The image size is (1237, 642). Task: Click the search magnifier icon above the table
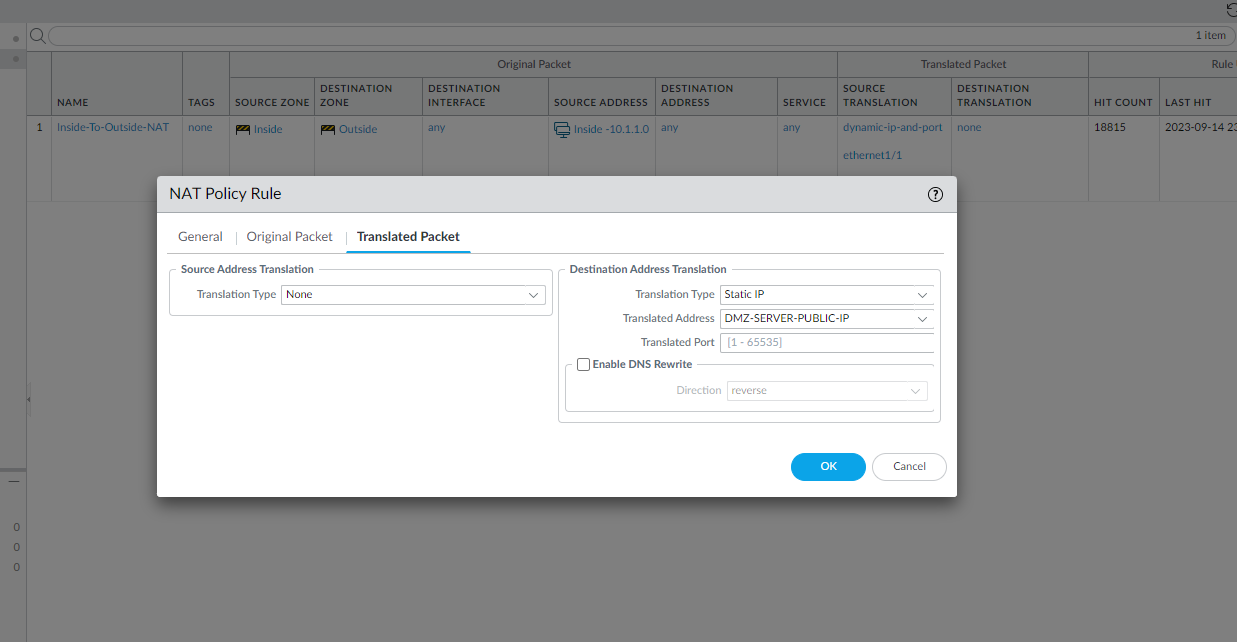(37, 34)
